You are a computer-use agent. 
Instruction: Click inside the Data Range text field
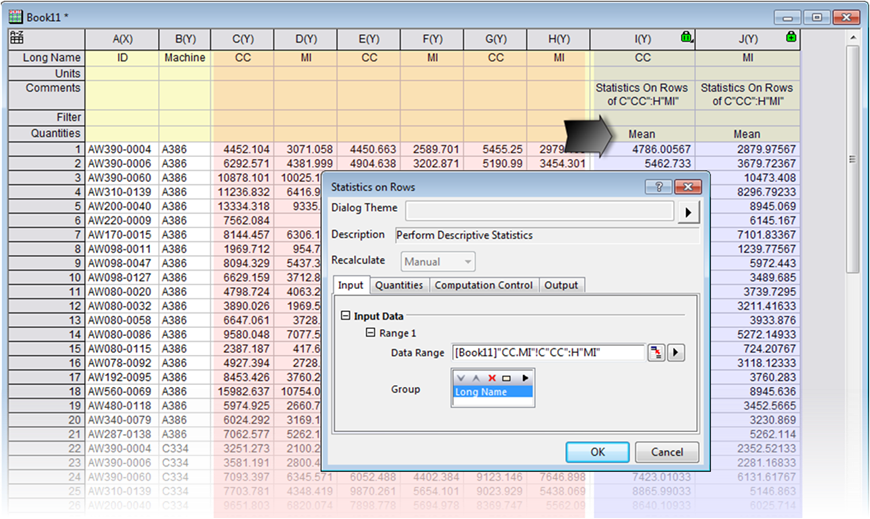[547, 352]
